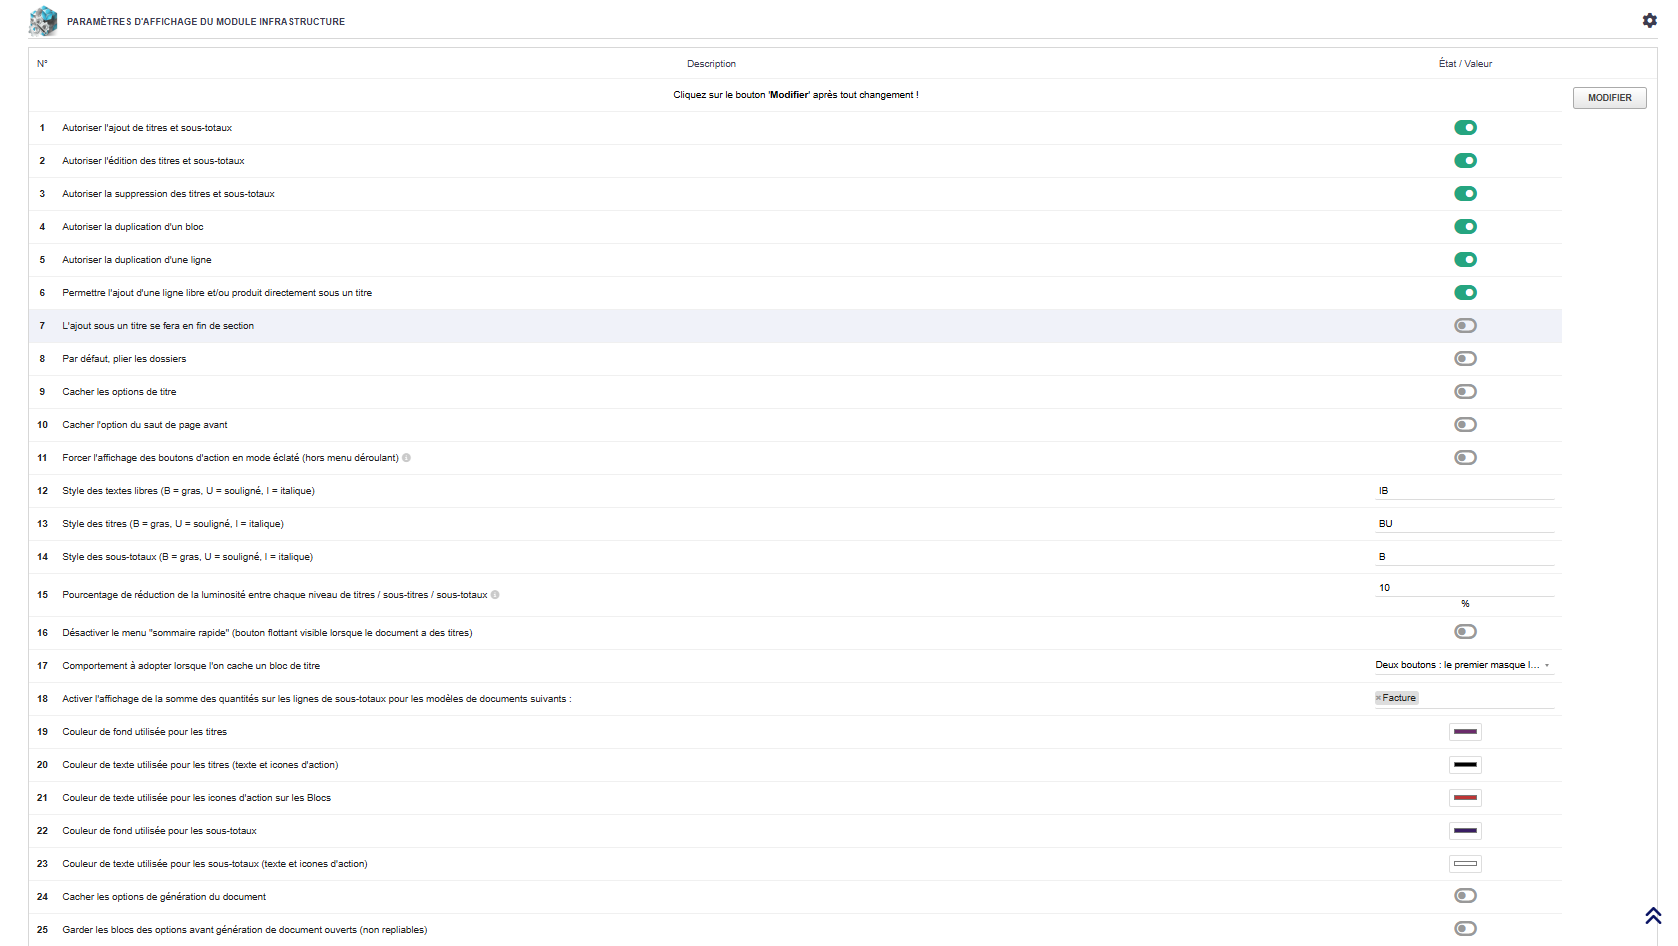The image size is (1678, 946).
Task: Toggle 'Cacher les options de titre' on
Action: click(x=1465, y=391)
